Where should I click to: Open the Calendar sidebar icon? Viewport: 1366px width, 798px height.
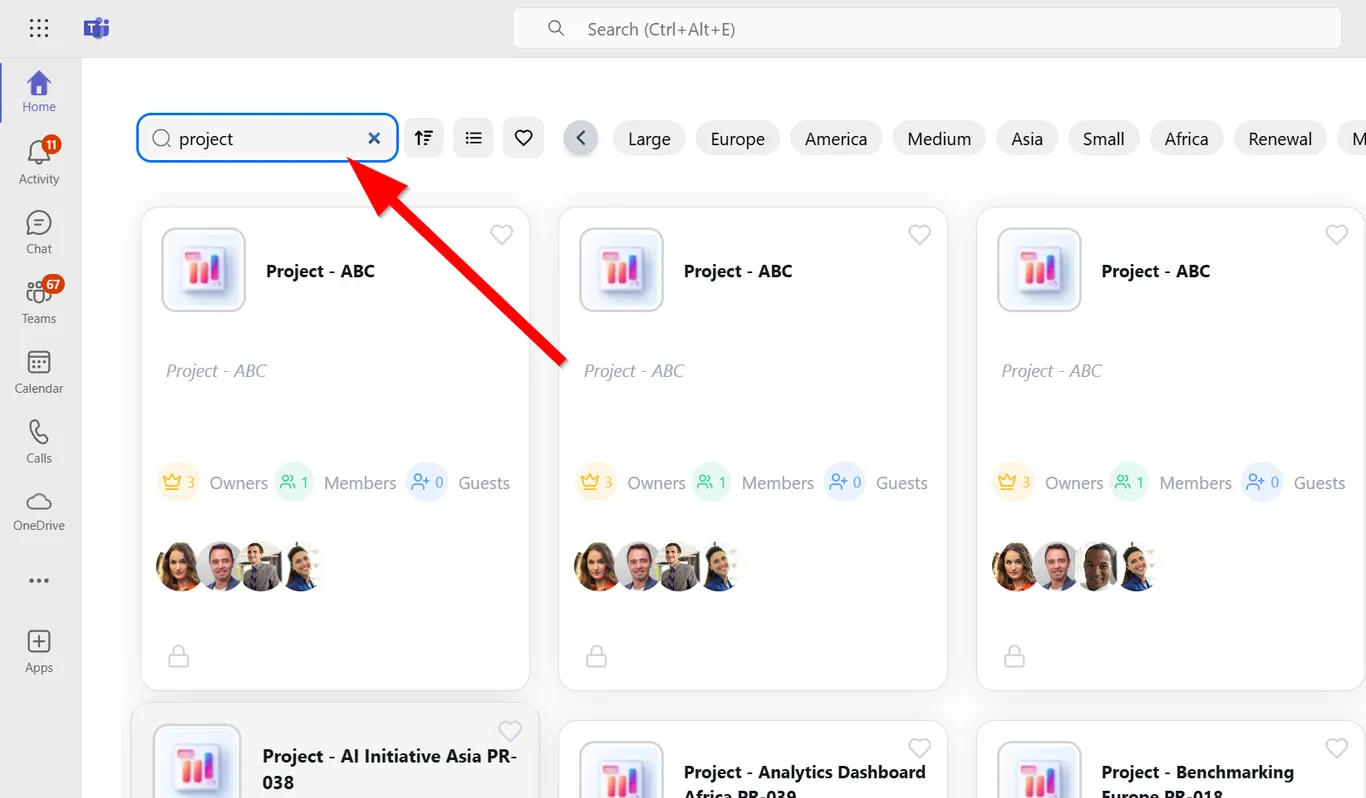click(x=39, y=372)
